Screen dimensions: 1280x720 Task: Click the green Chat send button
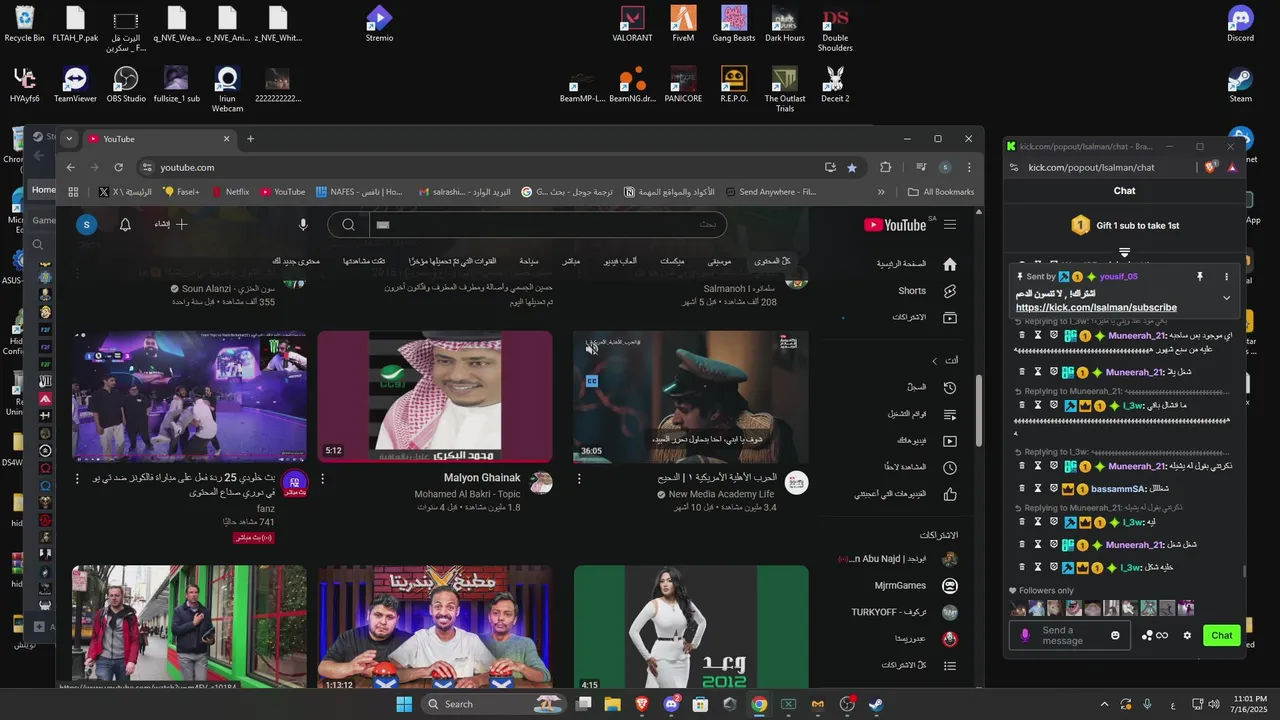click(1222, 635)
